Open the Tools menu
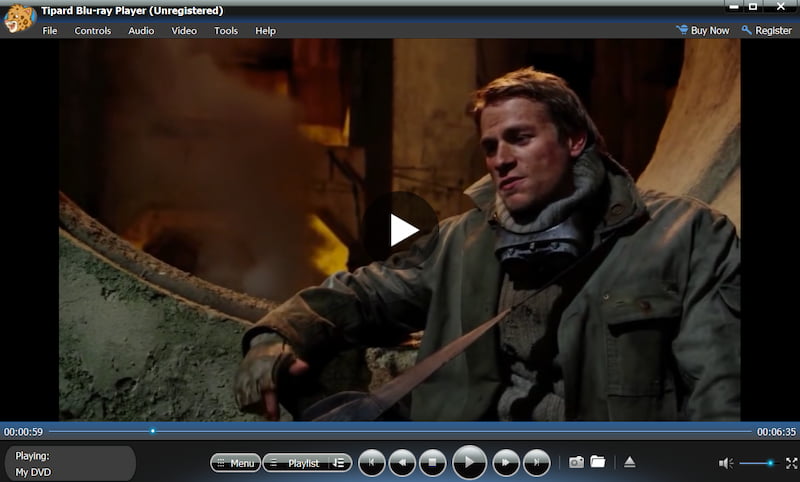 click(226, 31)
